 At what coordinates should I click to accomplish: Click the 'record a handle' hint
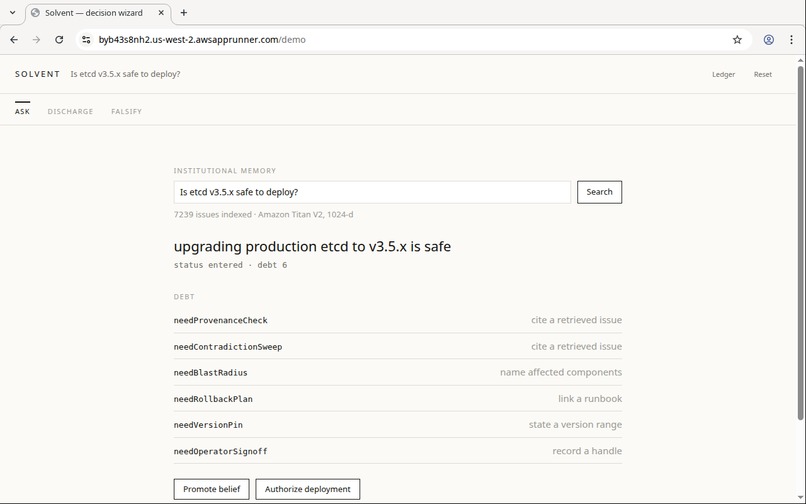pyautogui.click(x=587, y=451)
